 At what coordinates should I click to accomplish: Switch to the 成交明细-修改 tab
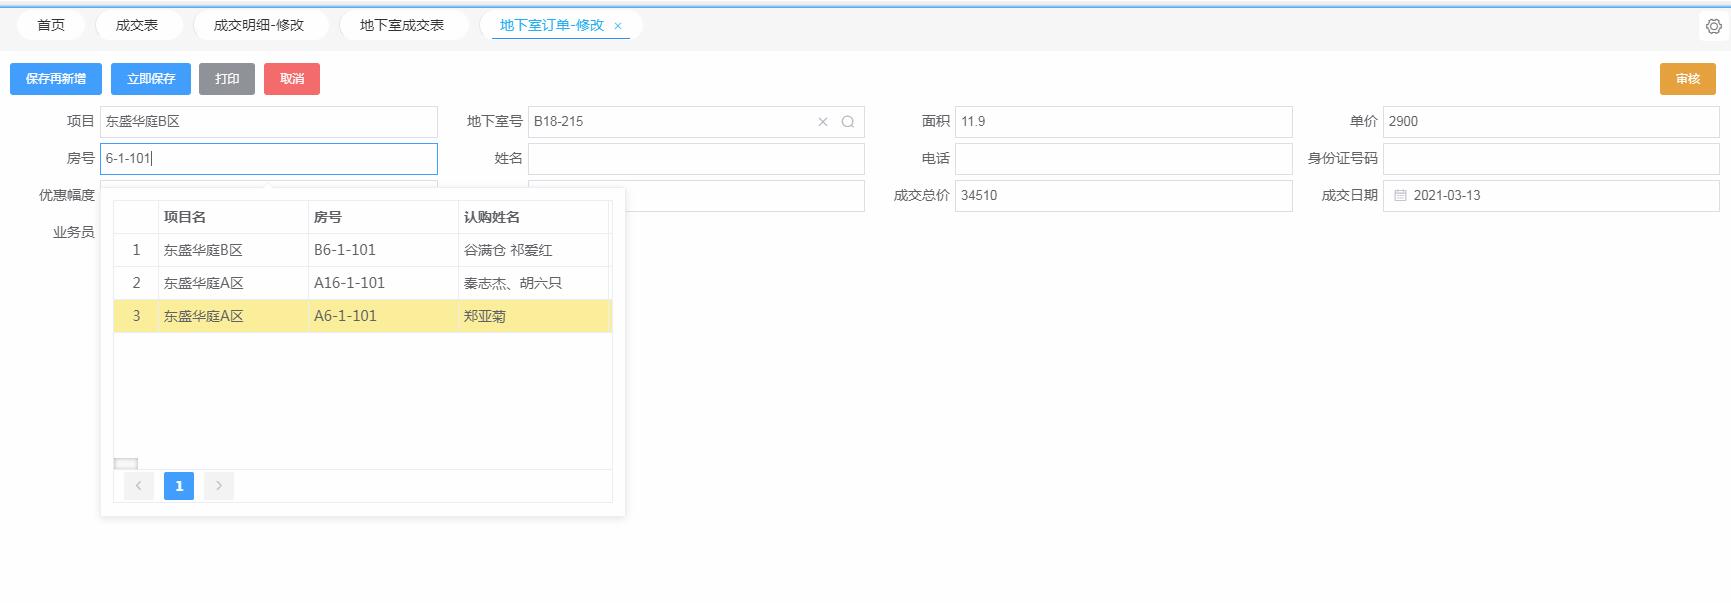[258, 25]
